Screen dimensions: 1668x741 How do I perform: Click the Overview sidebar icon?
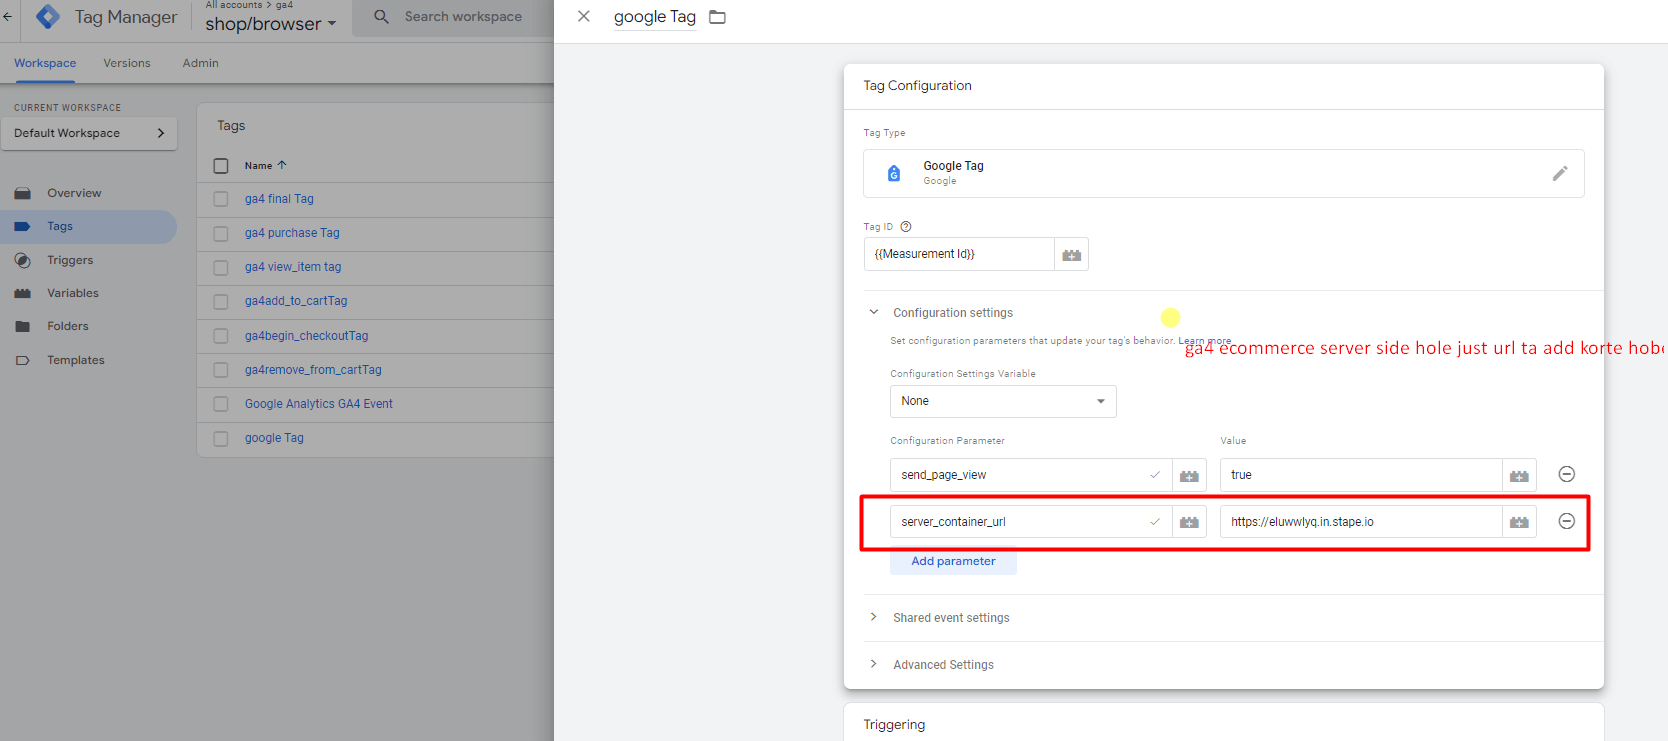[22, 193]
